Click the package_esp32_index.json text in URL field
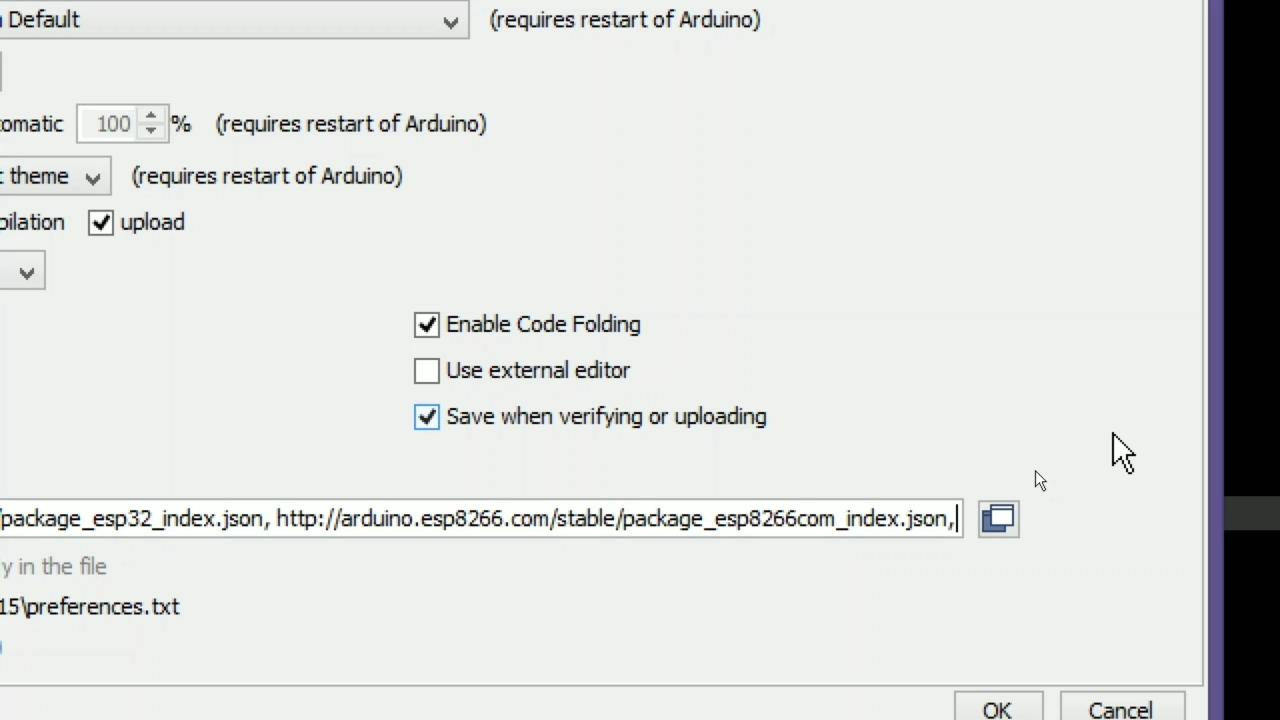Image resolution: width=1280 pixels, height=720 pixels. (x=132, y=518)
